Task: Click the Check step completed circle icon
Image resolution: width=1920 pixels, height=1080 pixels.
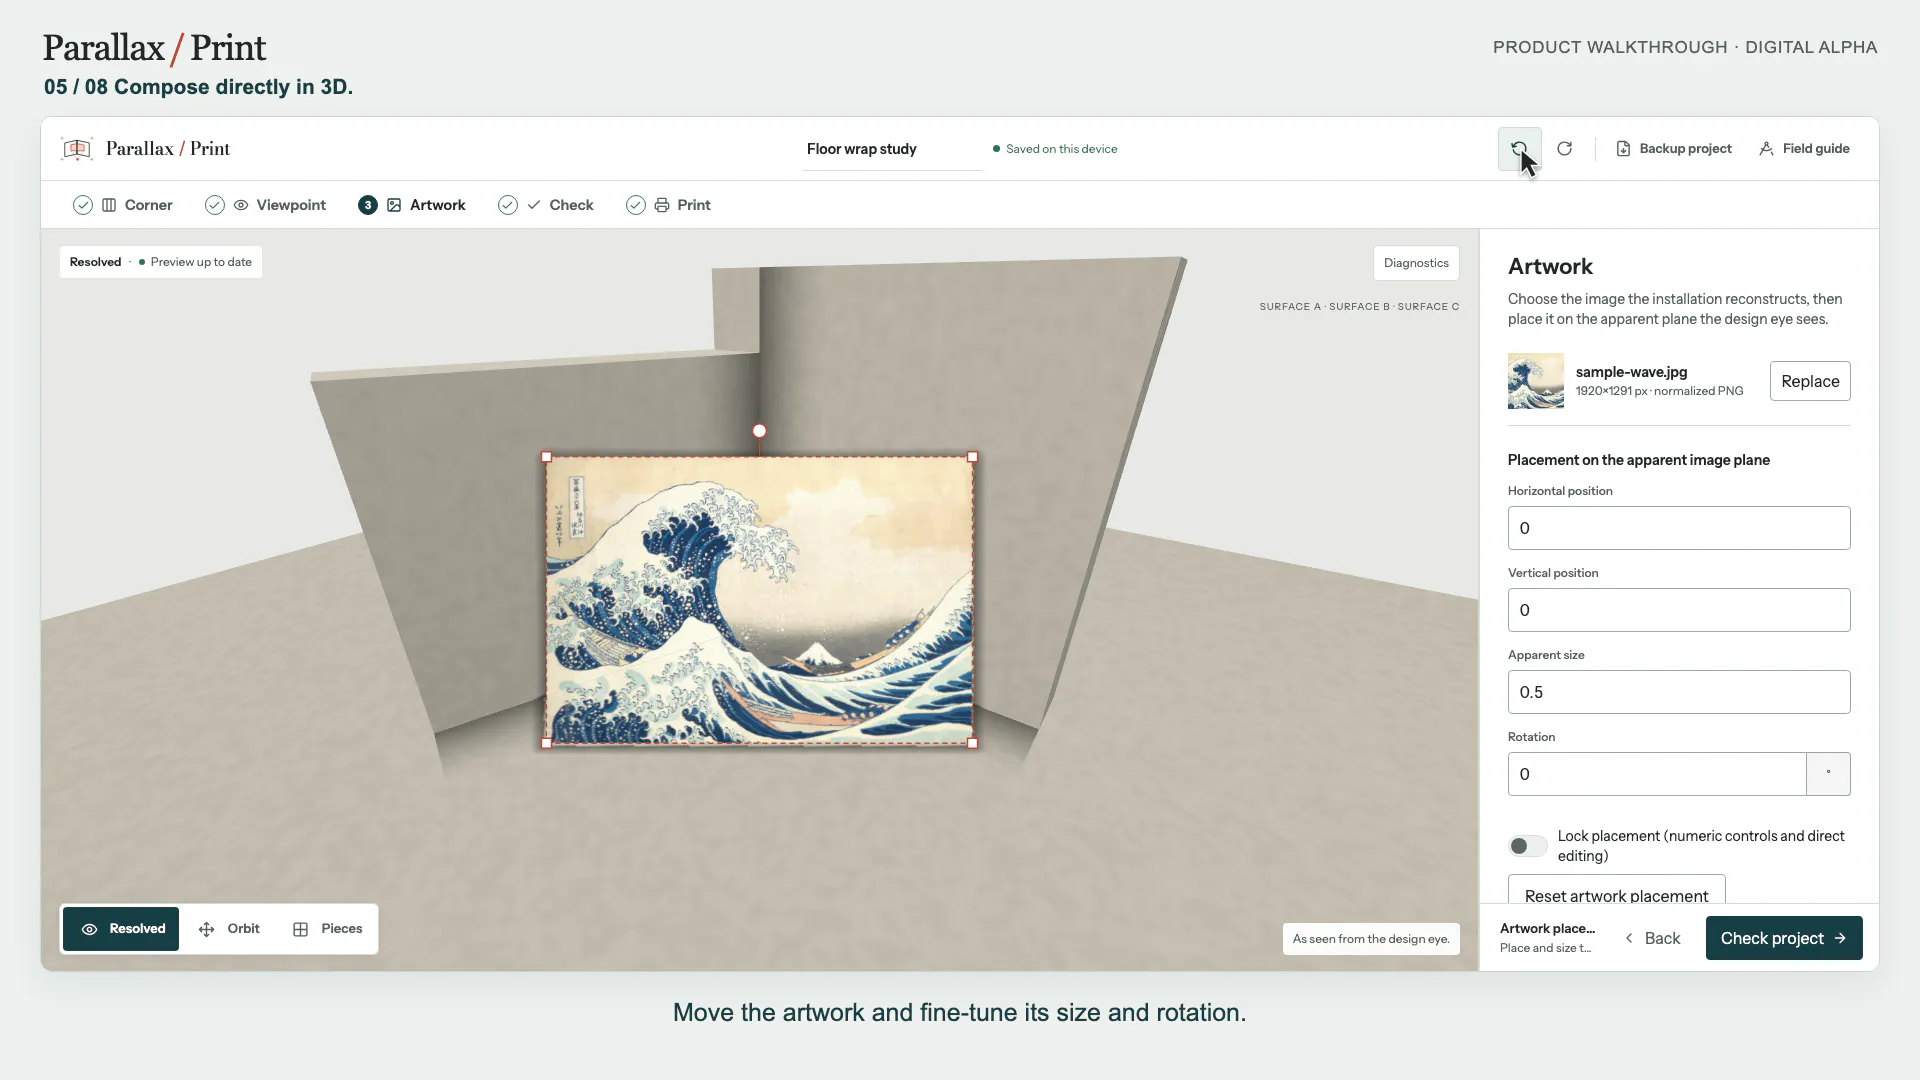Action: (x=508, y=205)
